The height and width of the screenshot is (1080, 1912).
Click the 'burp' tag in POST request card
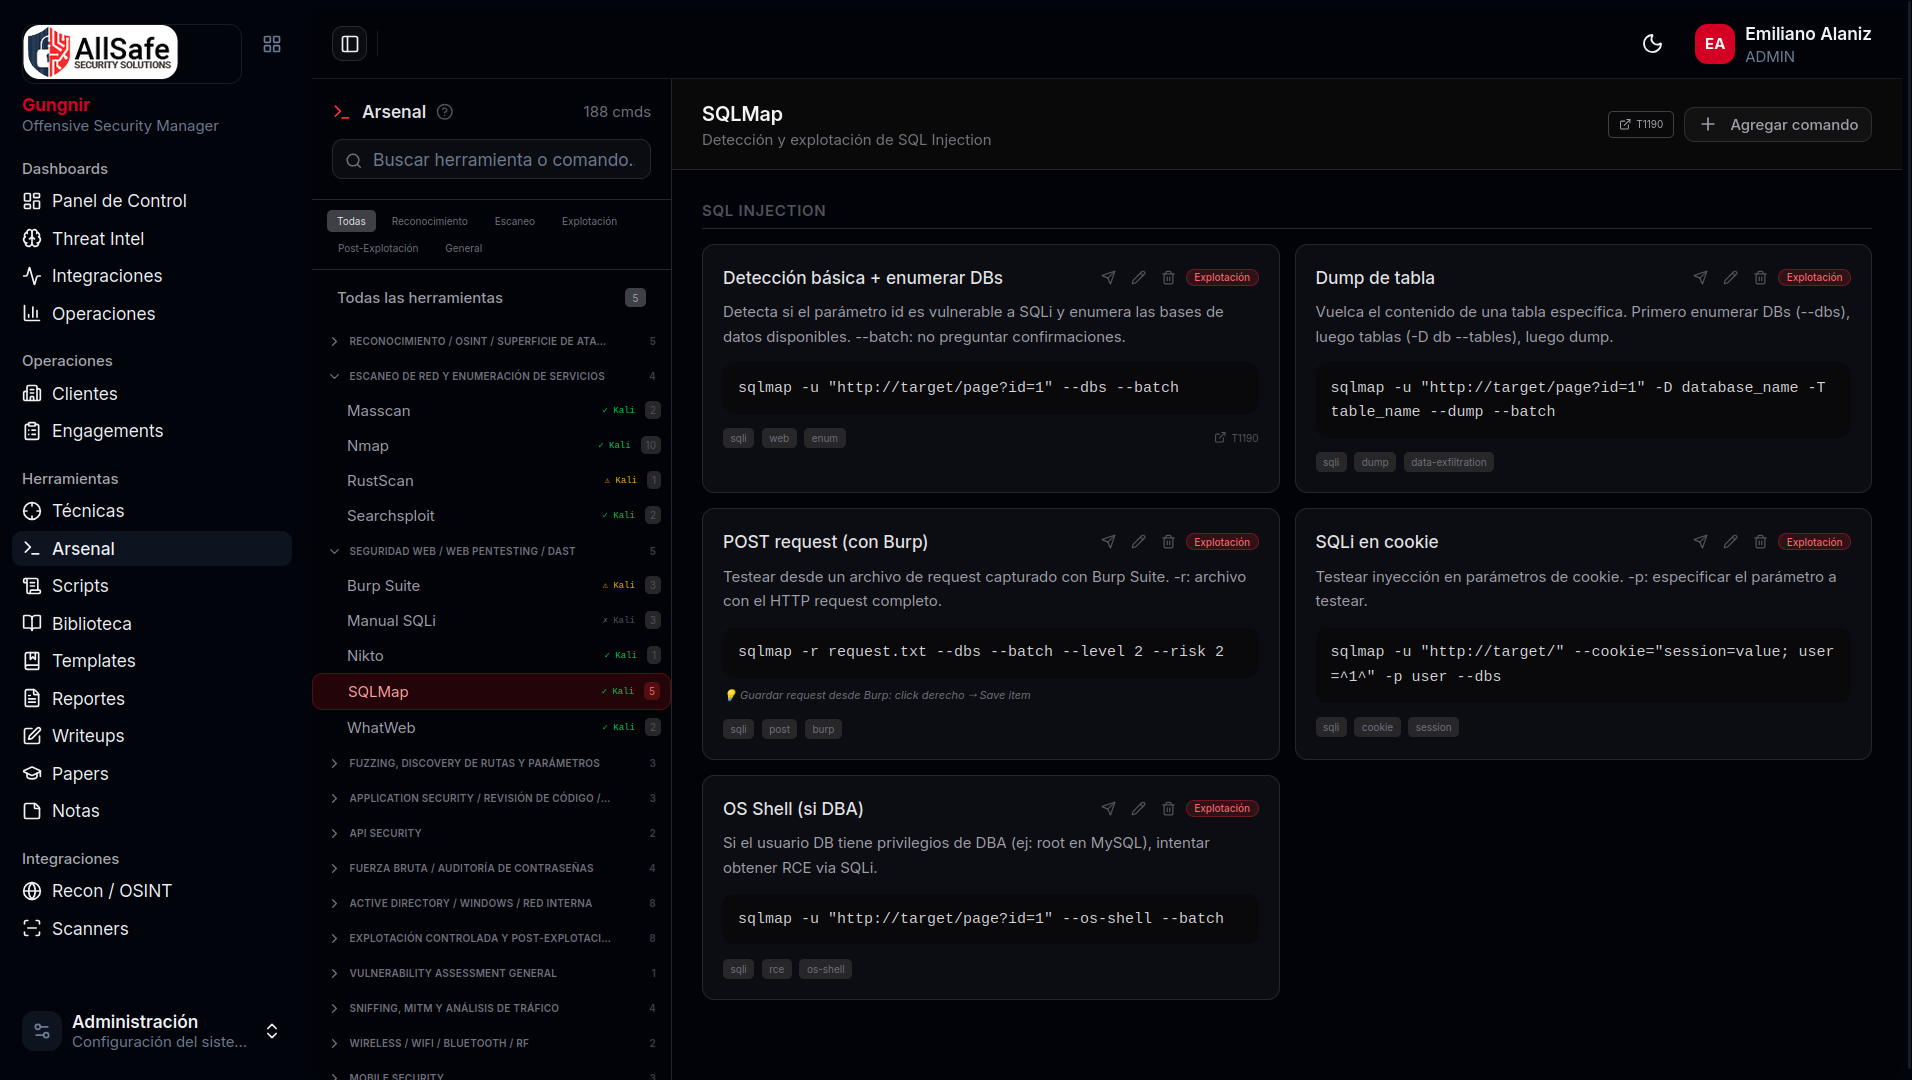coord(823,729)
